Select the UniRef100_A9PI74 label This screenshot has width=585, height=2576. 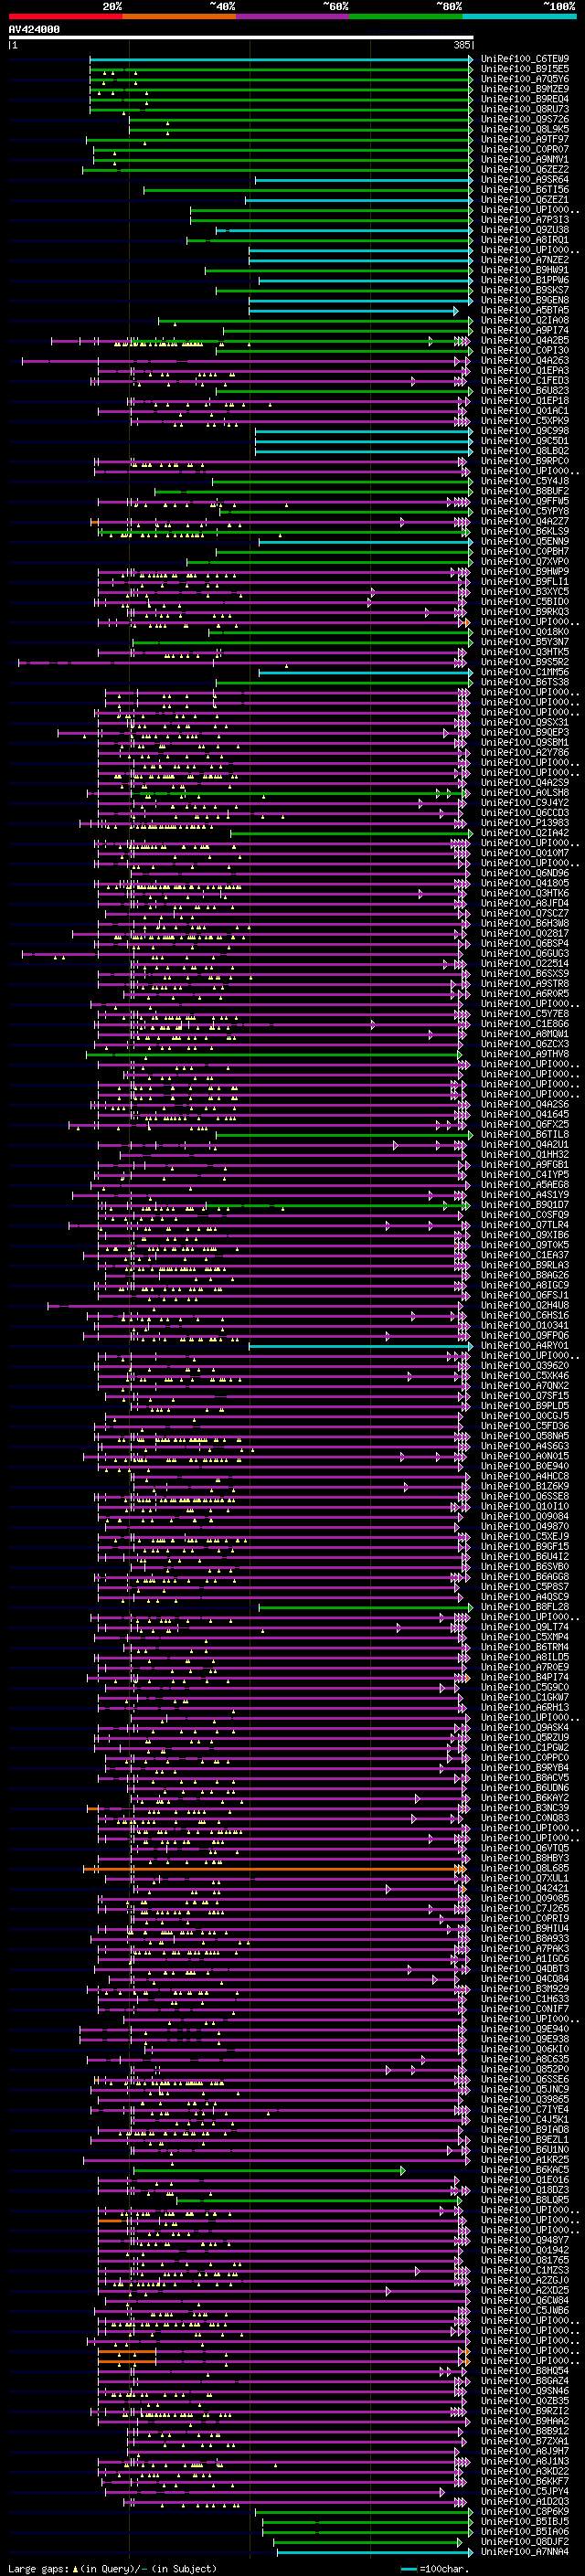pyautogui.click(x=525, y=330)
